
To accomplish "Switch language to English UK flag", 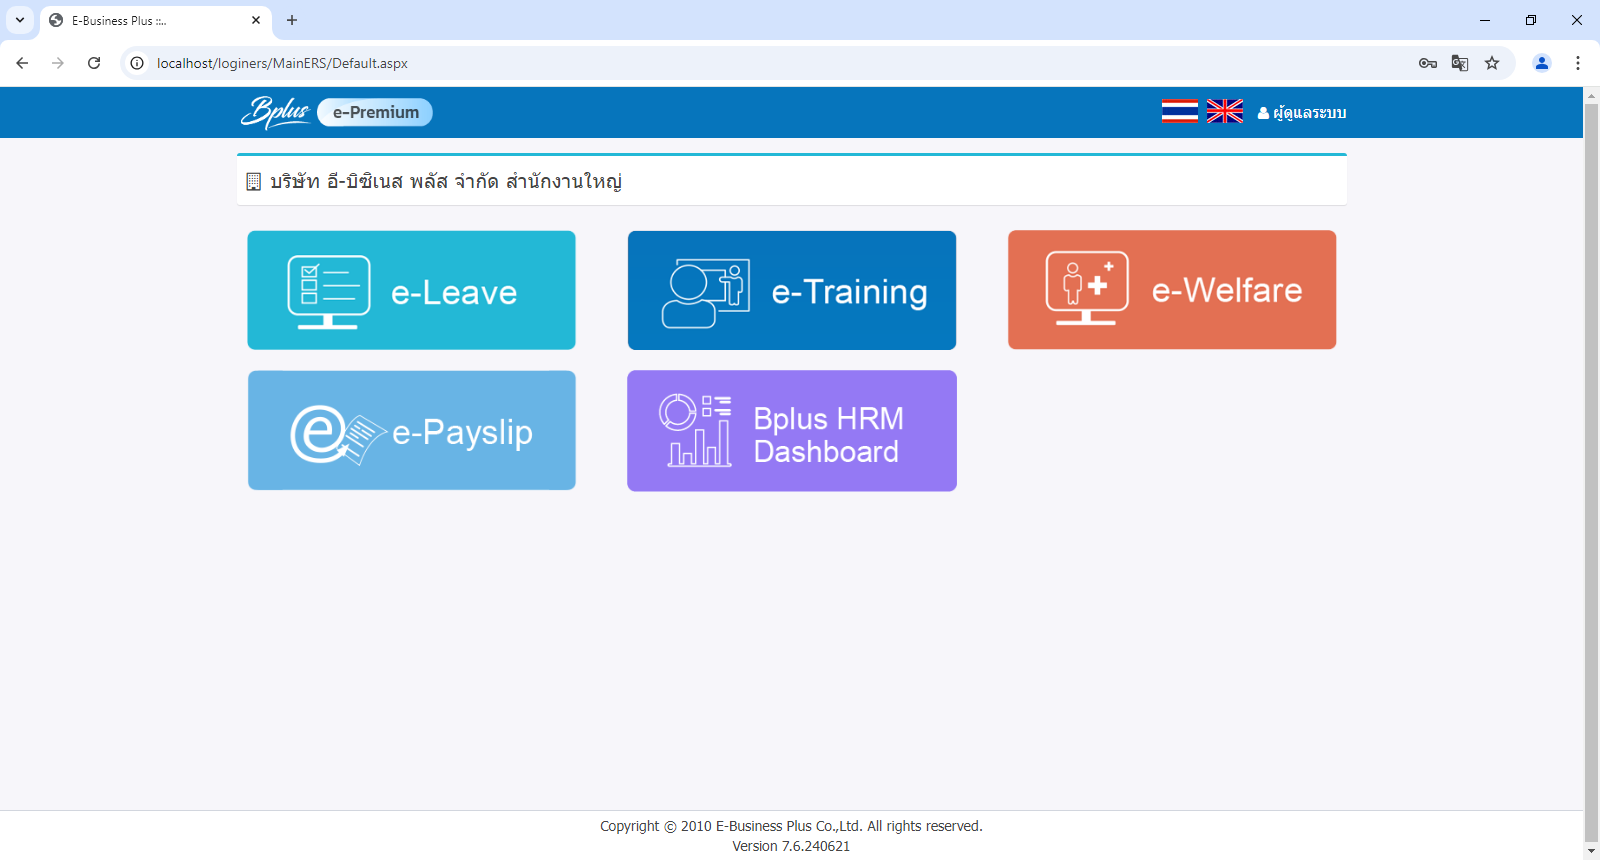I will 1225,112.
